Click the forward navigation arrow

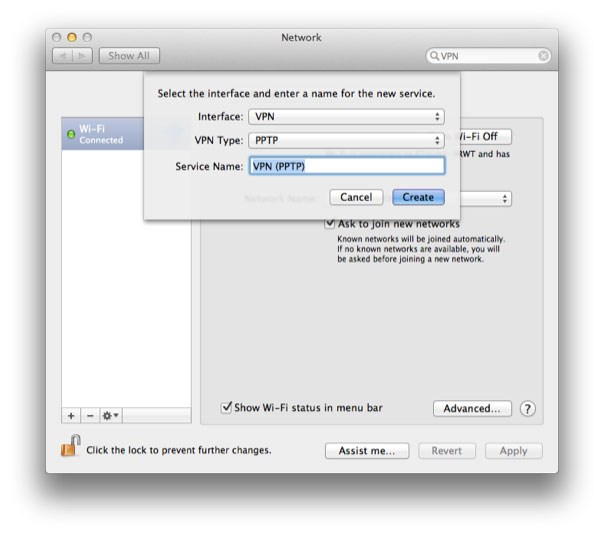[82, 56]
